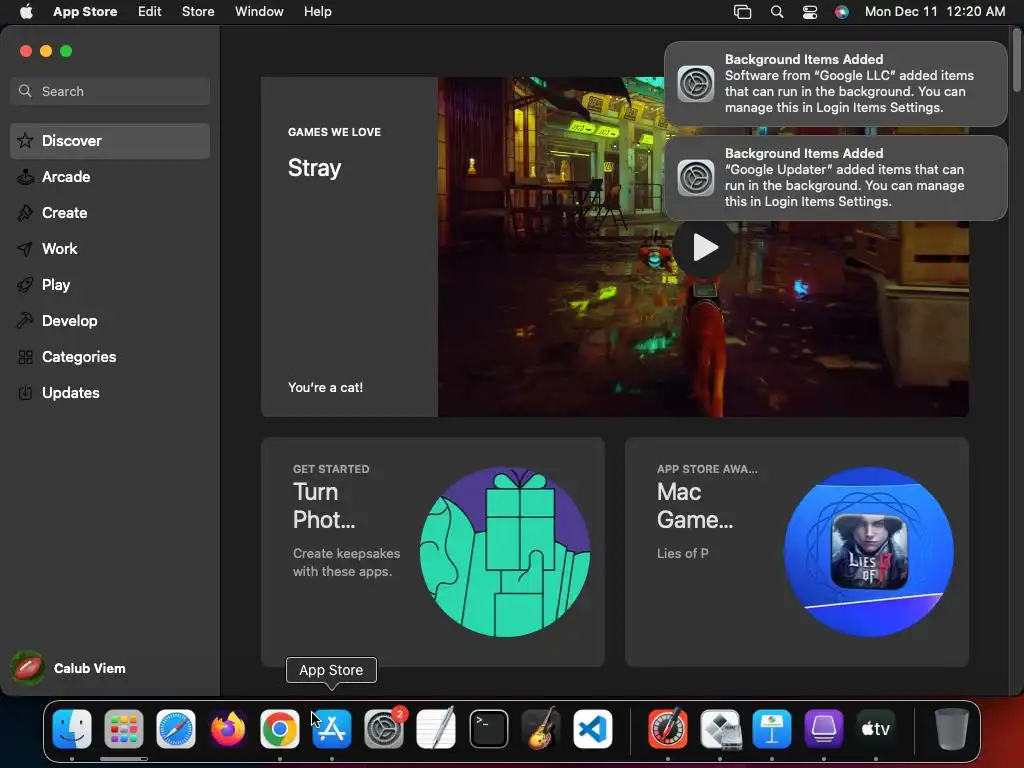The image size is (1024, 768).
Task: Launch Terminal from the Dock
Action: tap(488, 728)
